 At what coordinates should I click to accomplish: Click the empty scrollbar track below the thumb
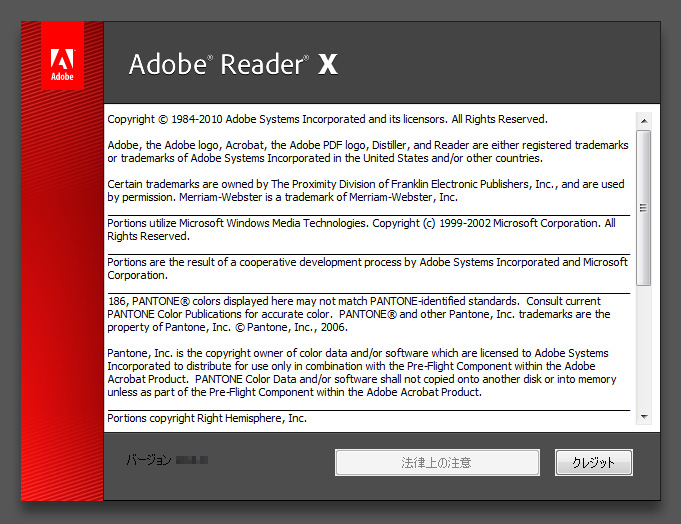[x=644, y=350]
